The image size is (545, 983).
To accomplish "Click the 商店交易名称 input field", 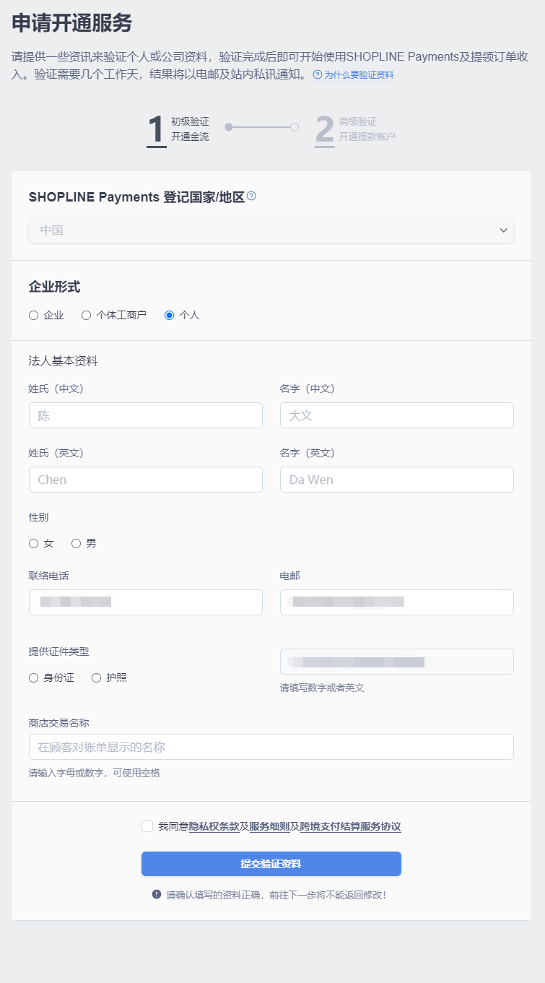I will tap(272, 747).
